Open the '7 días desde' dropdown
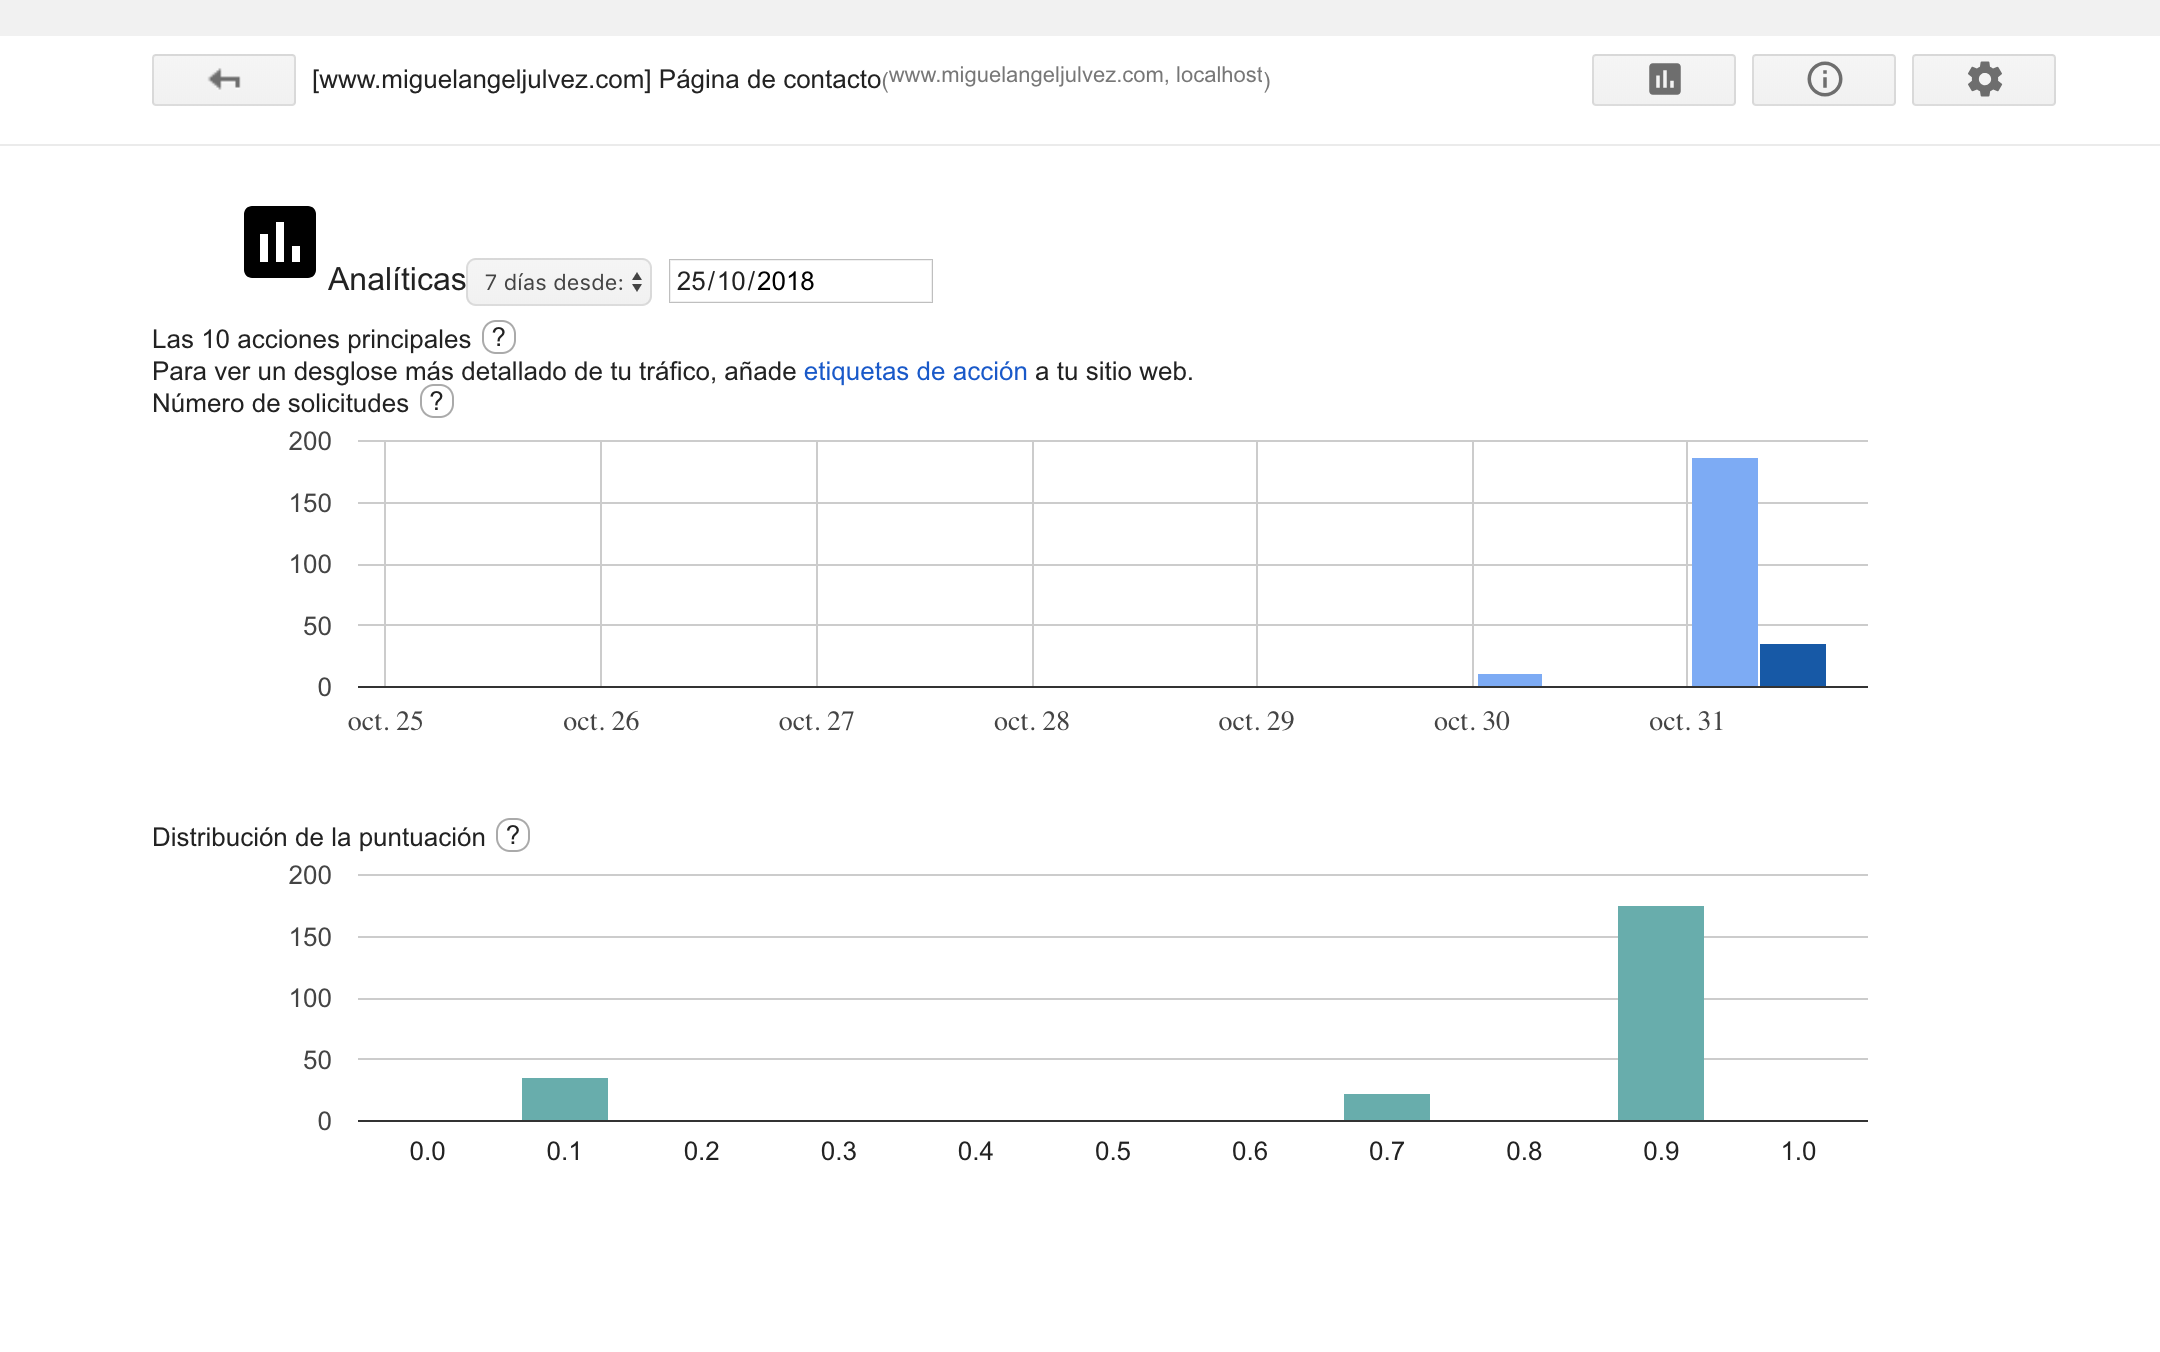 tap(559, 282)
